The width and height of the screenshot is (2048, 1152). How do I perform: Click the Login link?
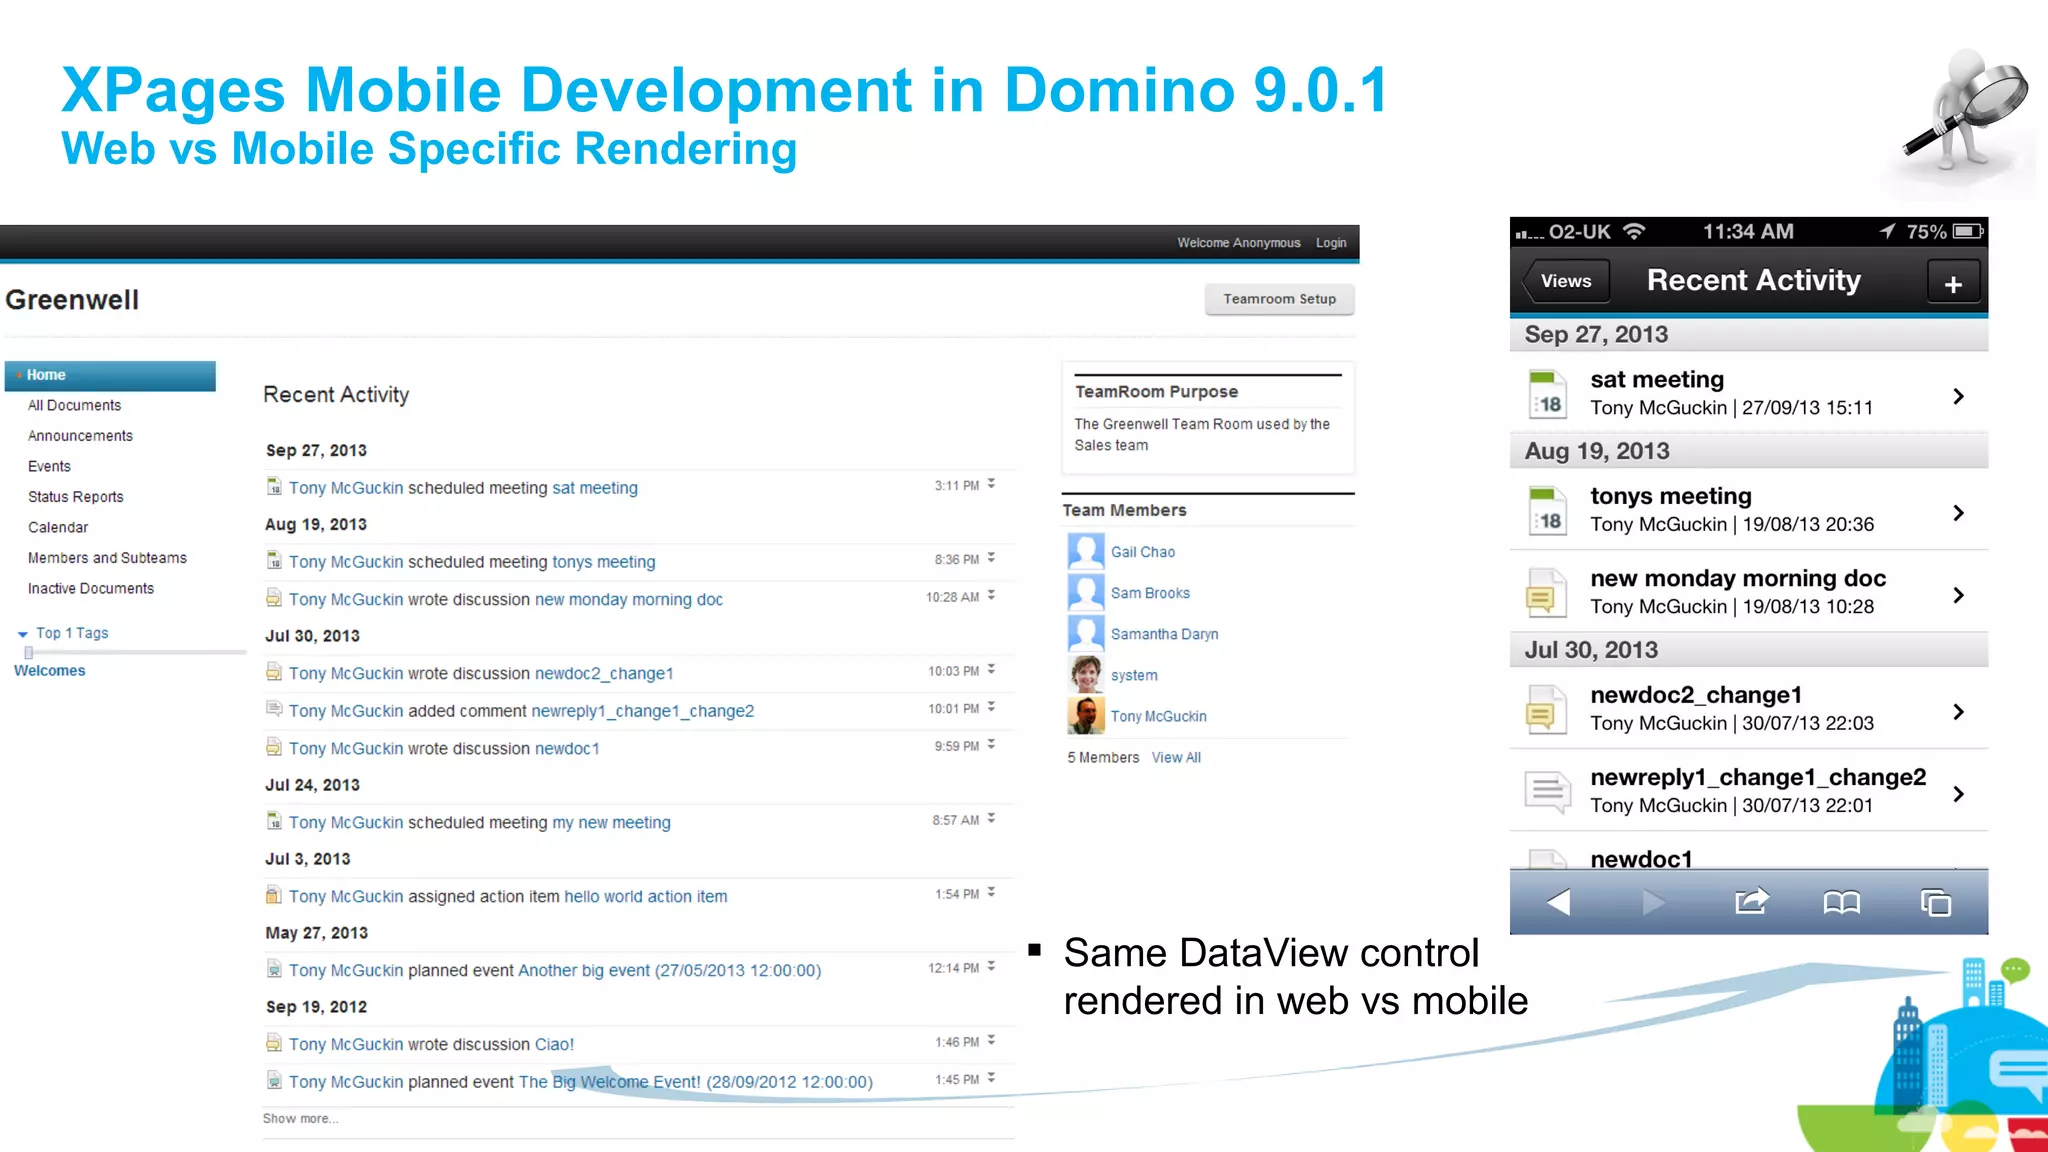pos(1331,243)
